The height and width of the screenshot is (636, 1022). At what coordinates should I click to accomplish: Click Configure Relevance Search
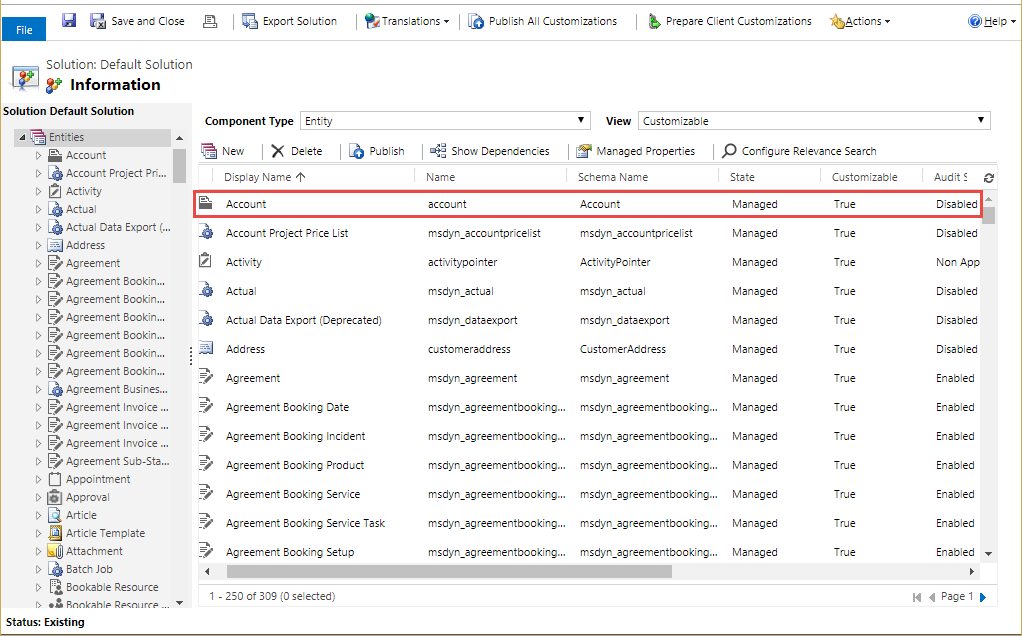pyautogui.click(x=798, y=151)
